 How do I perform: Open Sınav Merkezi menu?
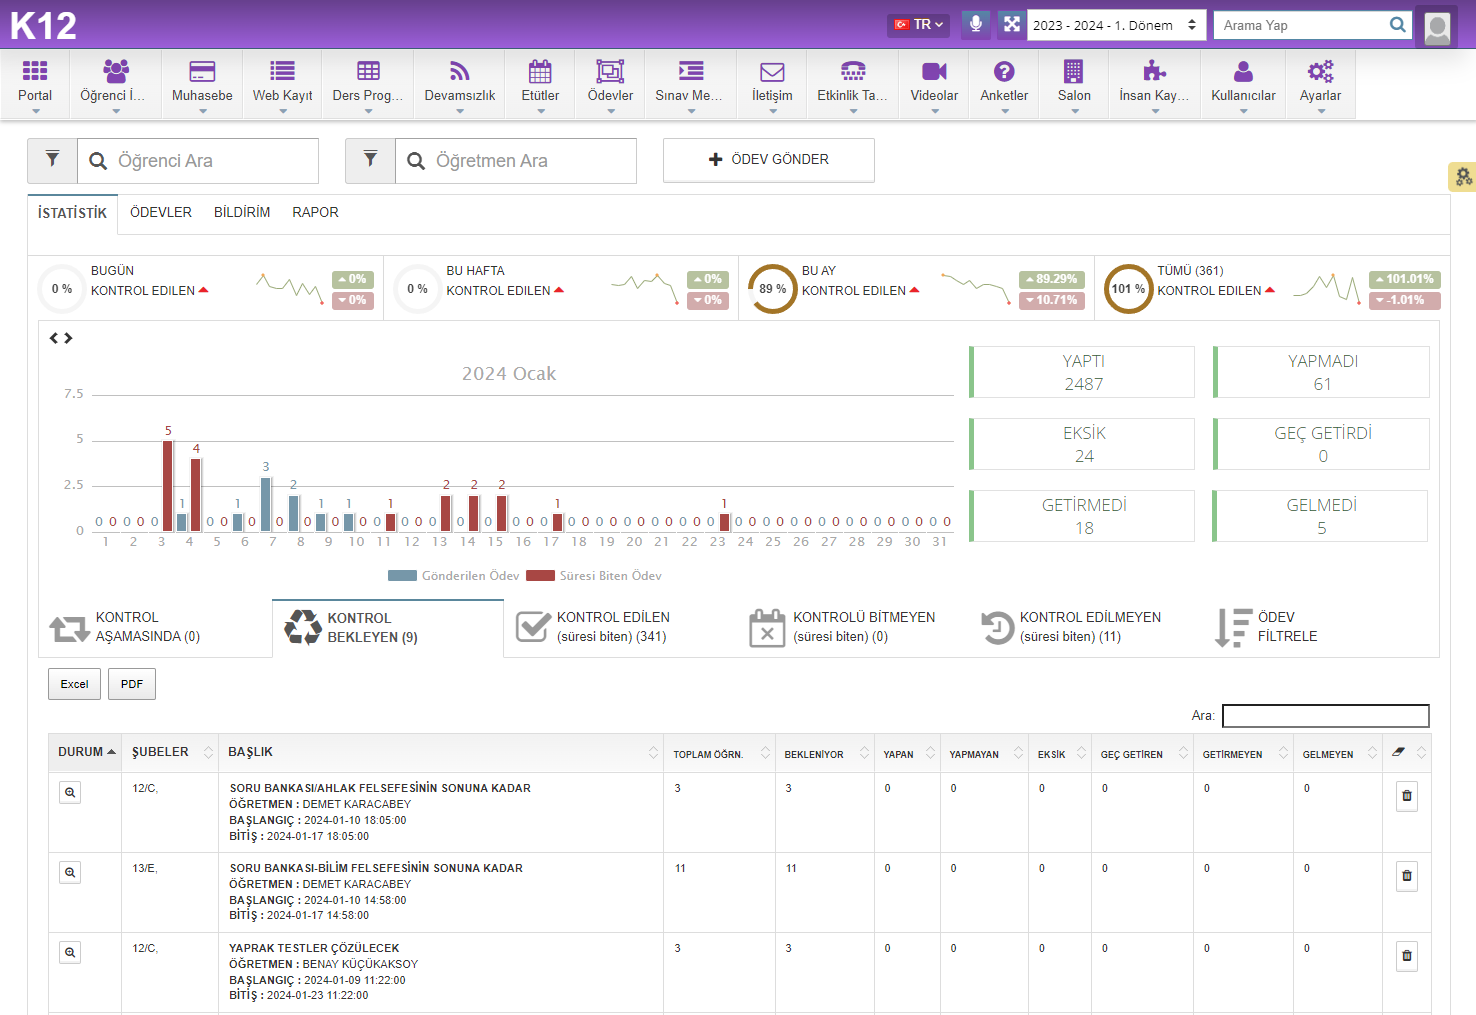coord(690,83)
